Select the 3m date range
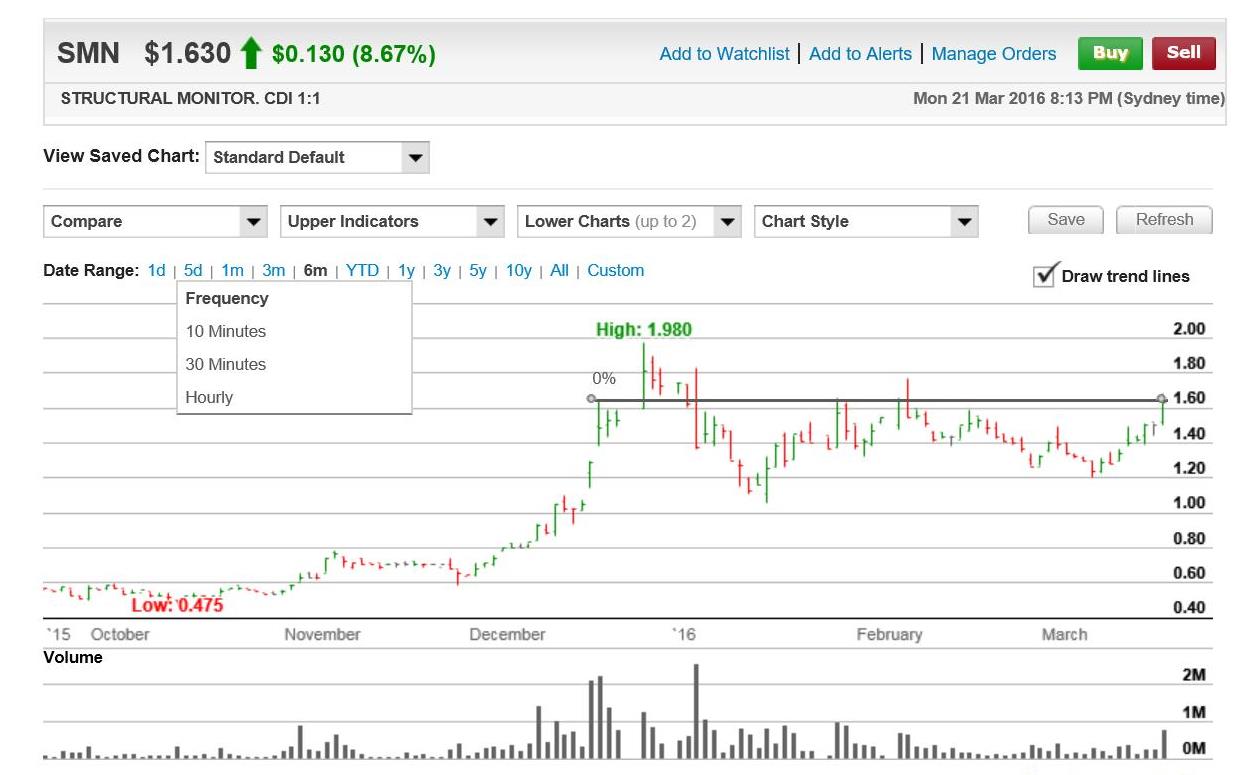Screen dimensions: 1253x775 274,271
